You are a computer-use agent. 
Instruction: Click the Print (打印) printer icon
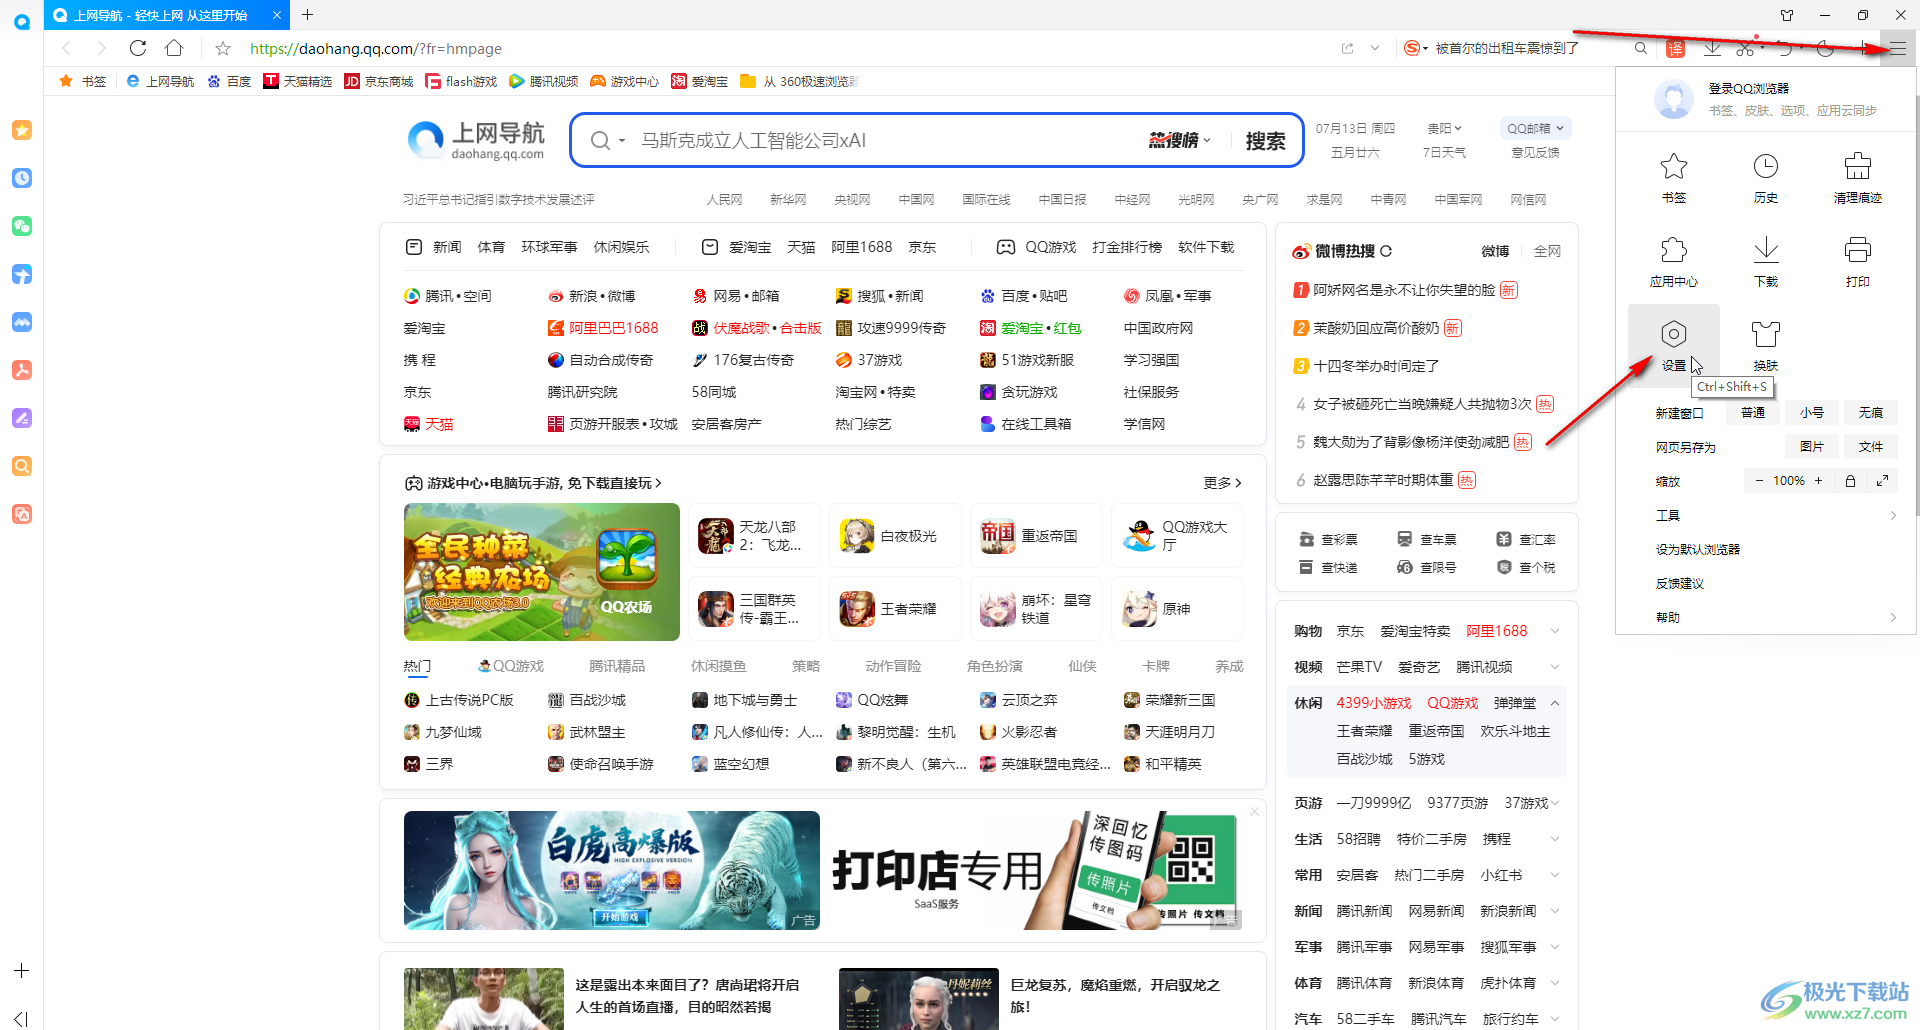coord(1858,250)
